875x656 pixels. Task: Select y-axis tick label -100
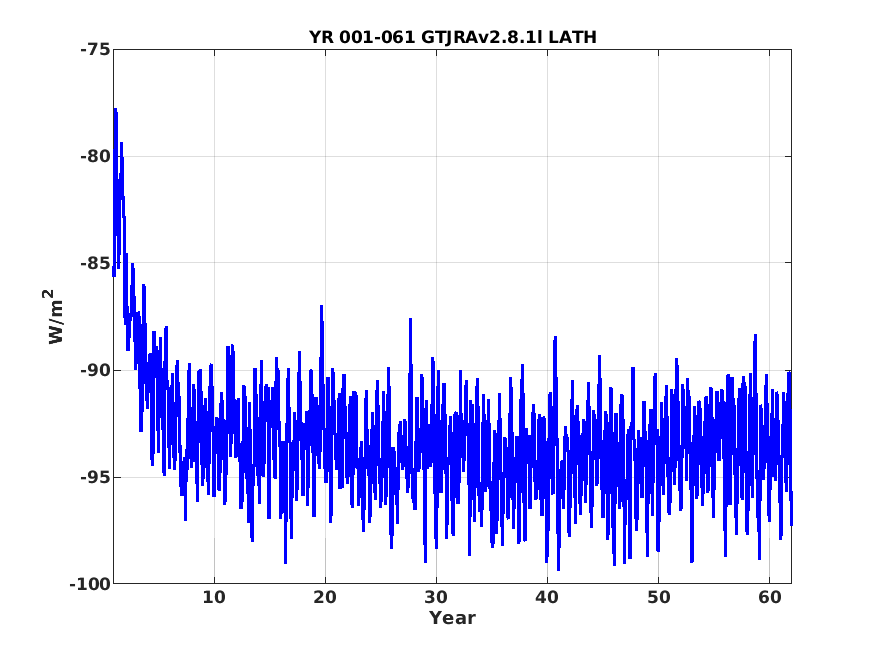pyautogui.click(x=90, y=584)
